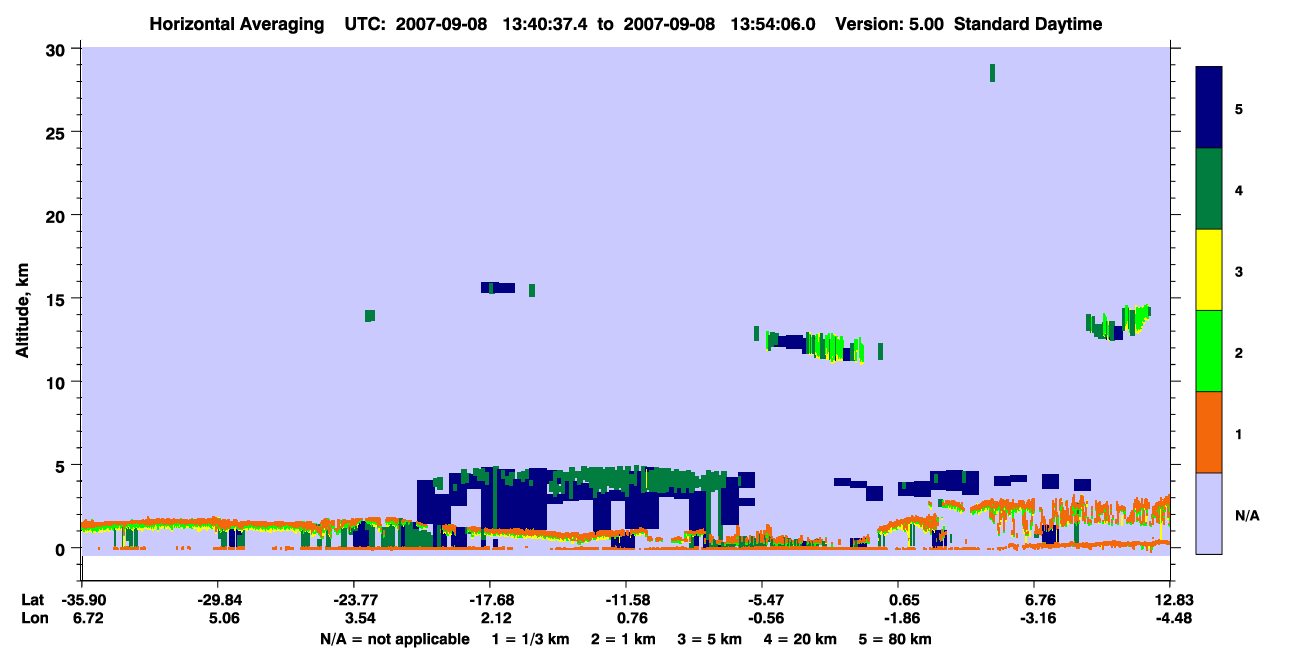Click colorbar label 4

pyautogui.click(x=1239, y=190)
